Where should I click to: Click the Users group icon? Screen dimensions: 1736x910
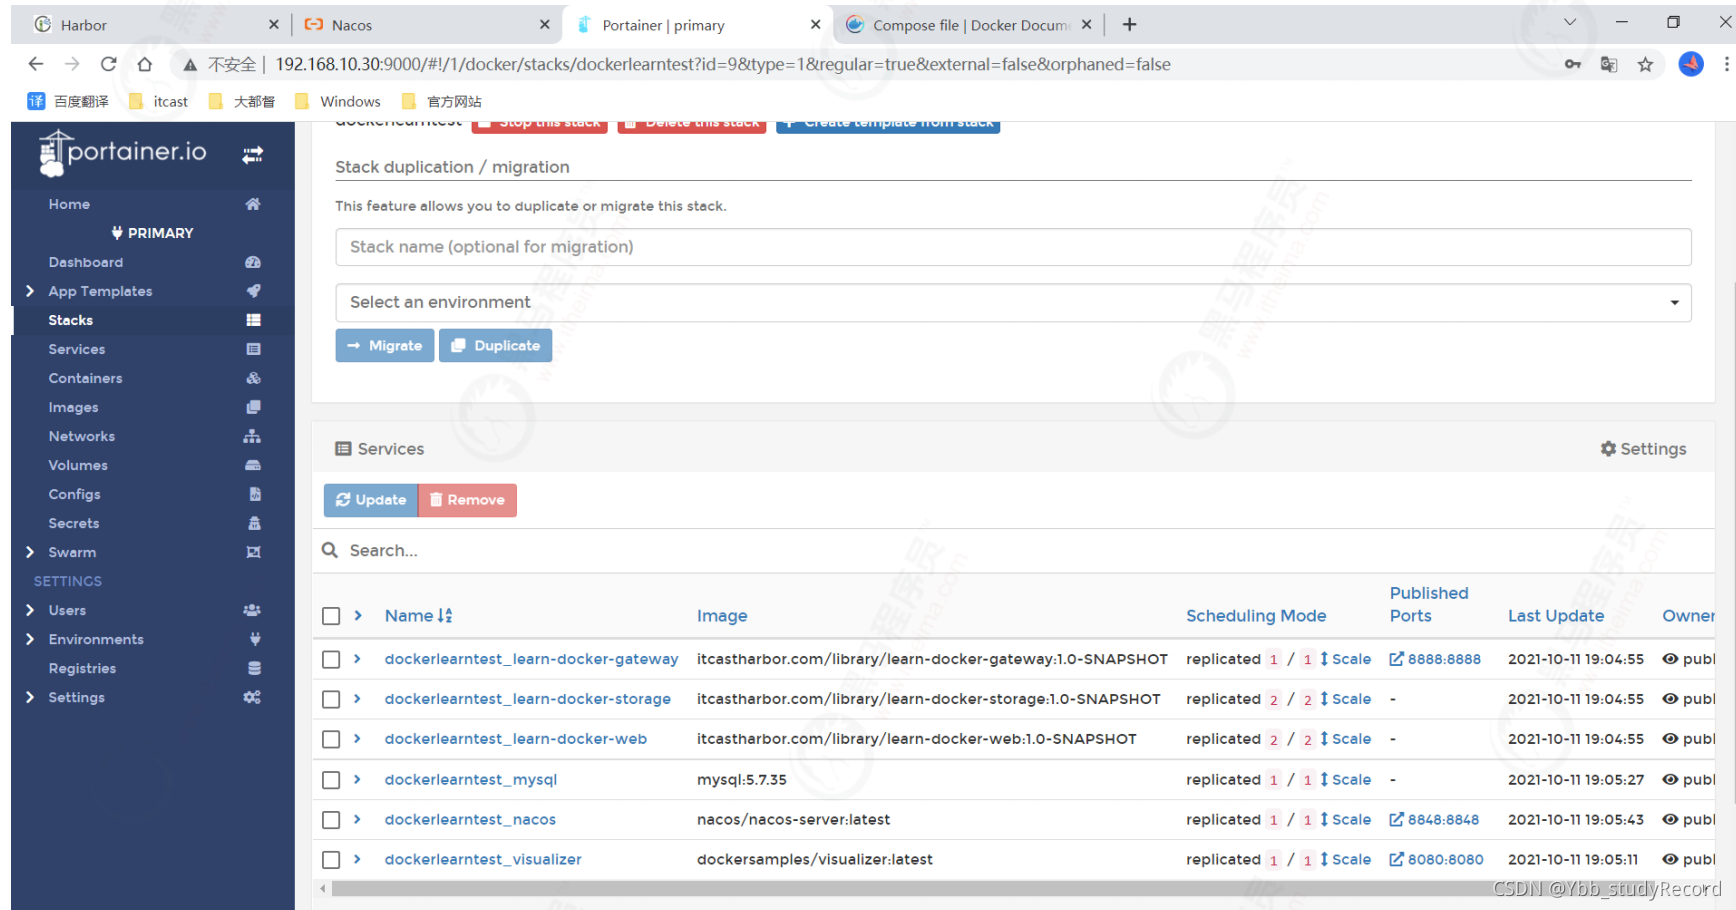[x=252, y=610]
